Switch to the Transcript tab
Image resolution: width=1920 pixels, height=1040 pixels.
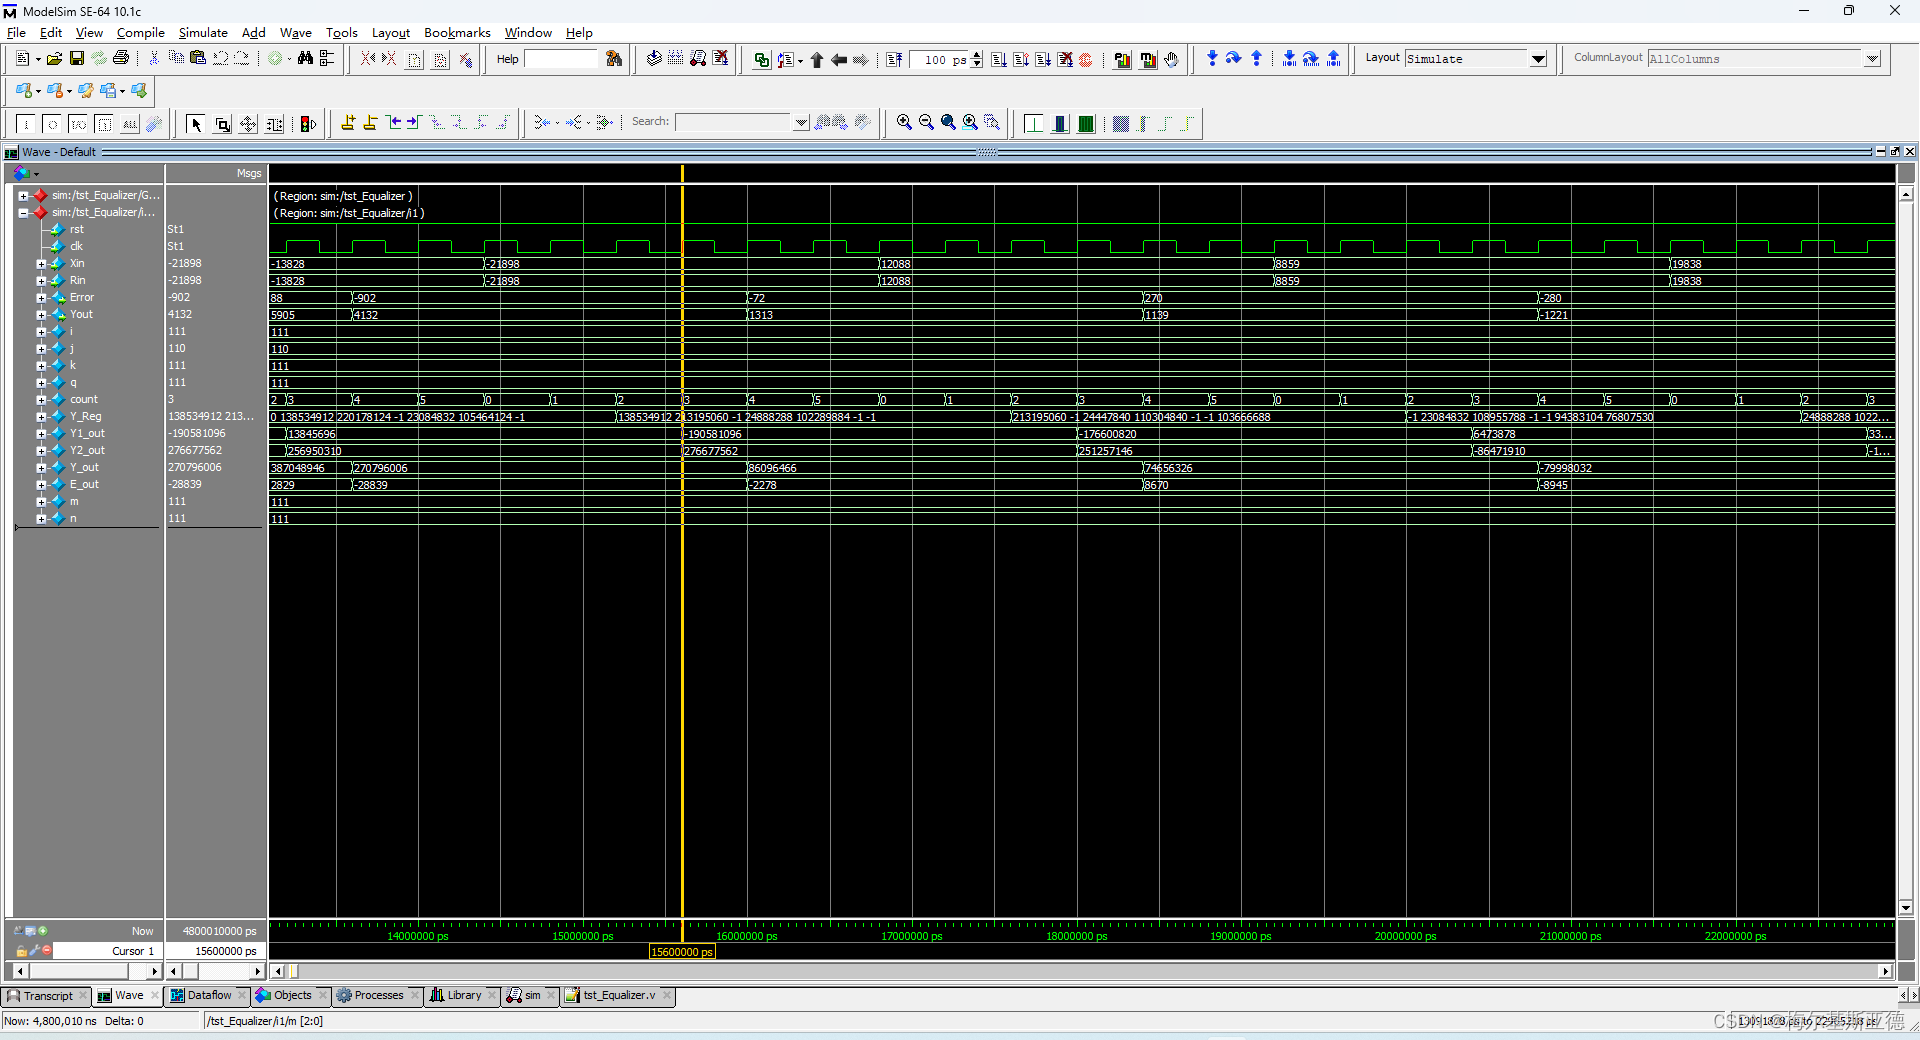47,996
